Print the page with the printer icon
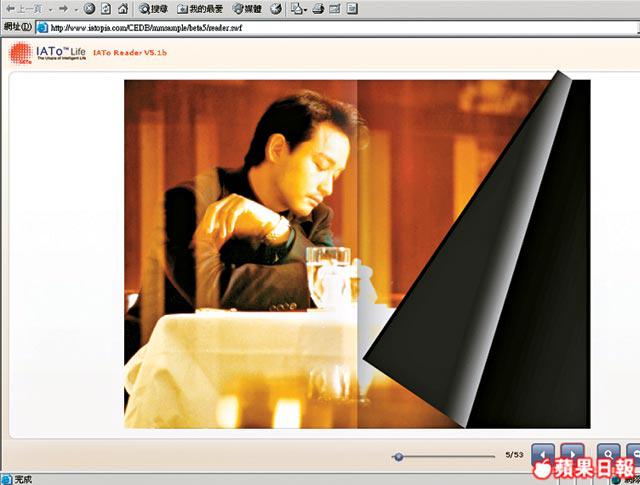Screen dimensions: 640x485 [x=318, y=8]
